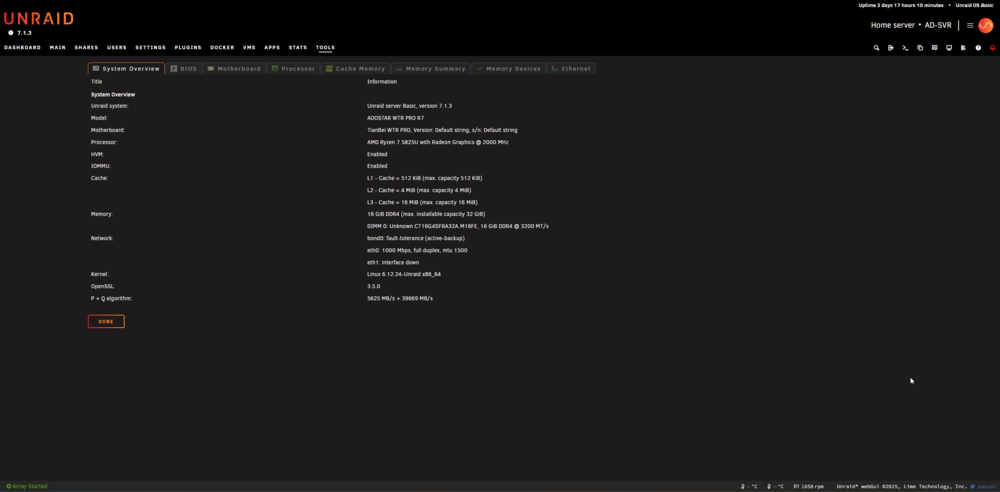
Task: Click the first temperature indicator in footer
Action: tap(749, 486)
